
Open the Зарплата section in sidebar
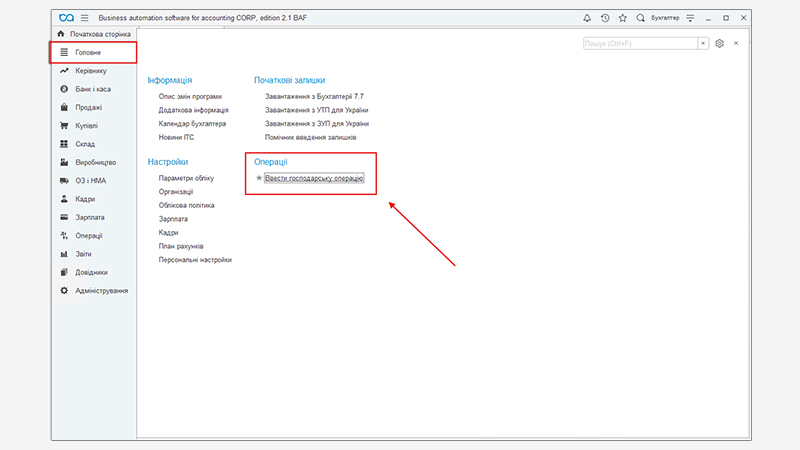coord(90,217)
